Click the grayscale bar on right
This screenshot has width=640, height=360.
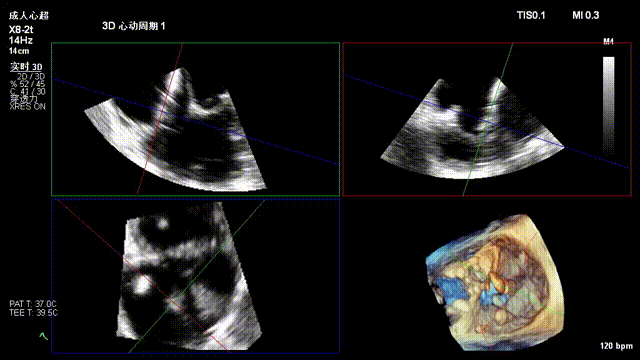click(x=609, y=104)
